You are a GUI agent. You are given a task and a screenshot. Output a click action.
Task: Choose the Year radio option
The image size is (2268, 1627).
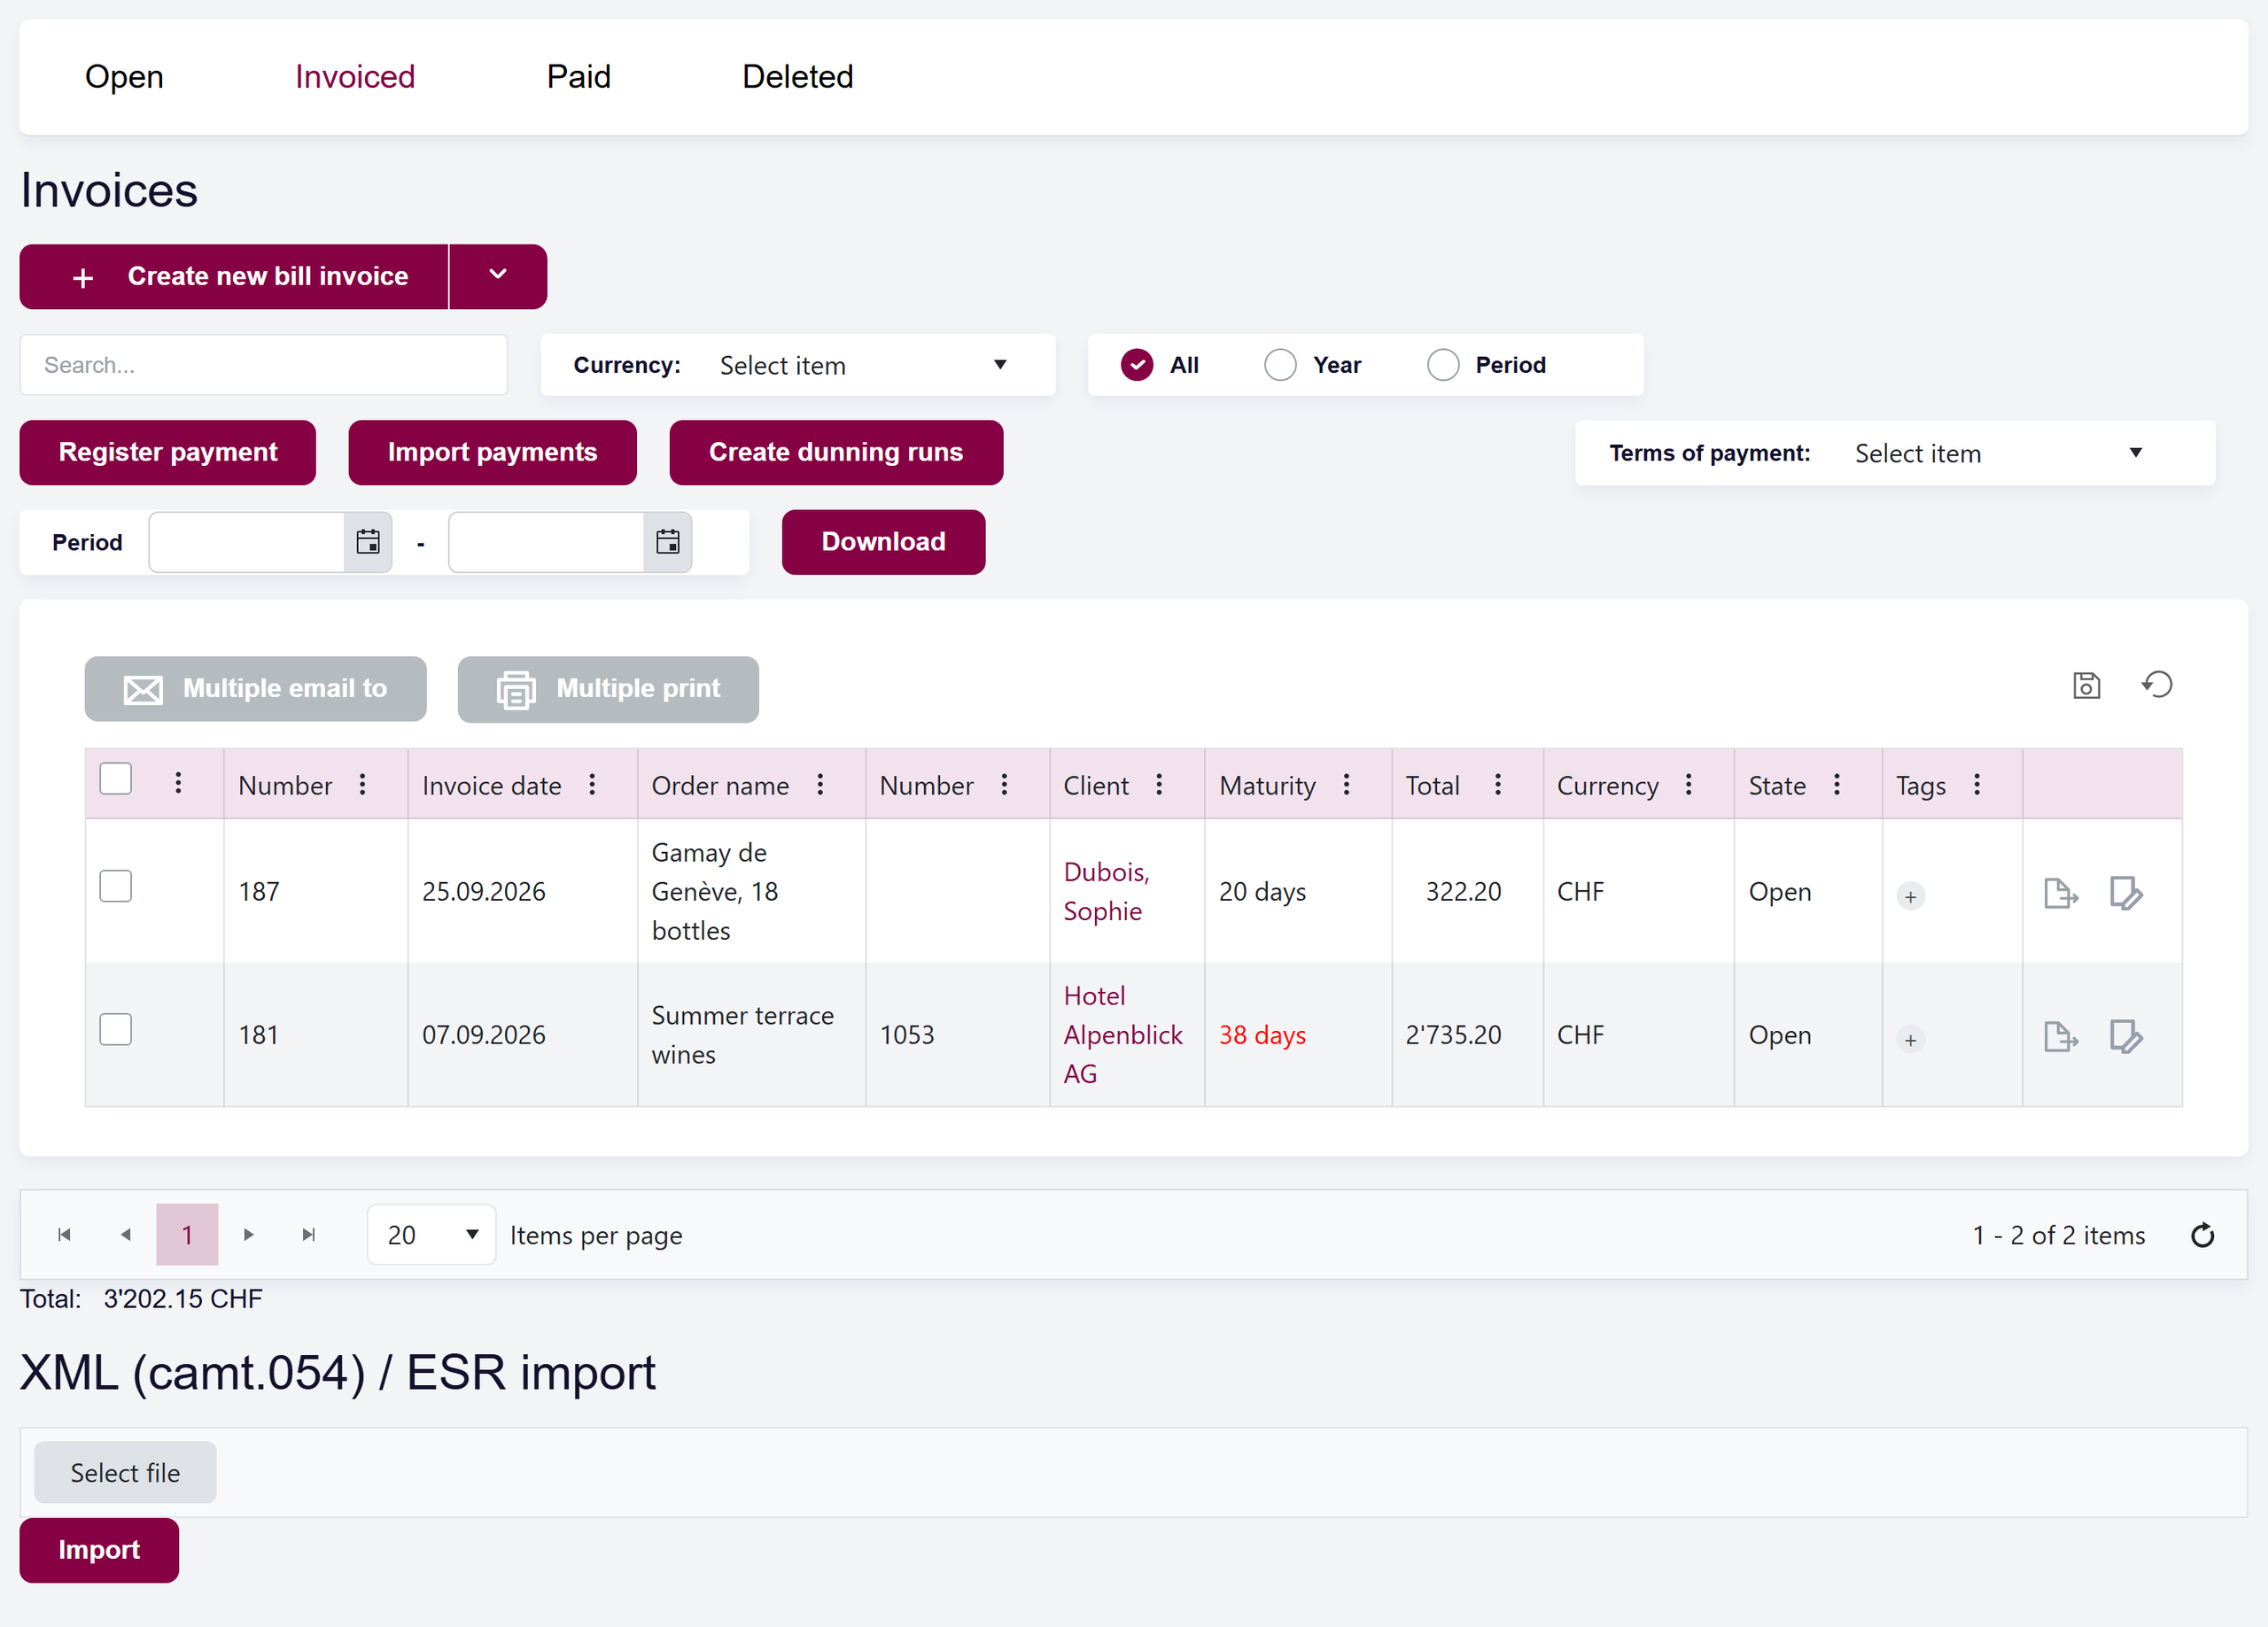point(1280,365)
